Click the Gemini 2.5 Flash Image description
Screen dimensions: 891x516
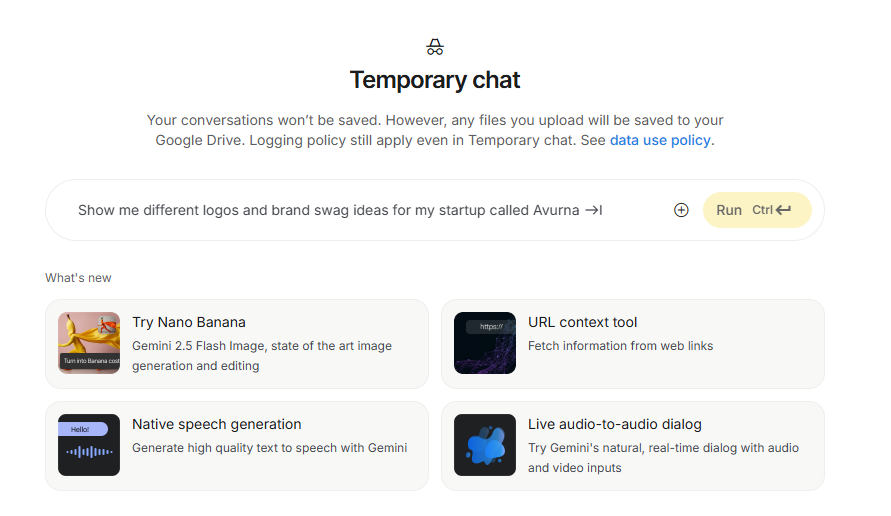pos(262,356)
